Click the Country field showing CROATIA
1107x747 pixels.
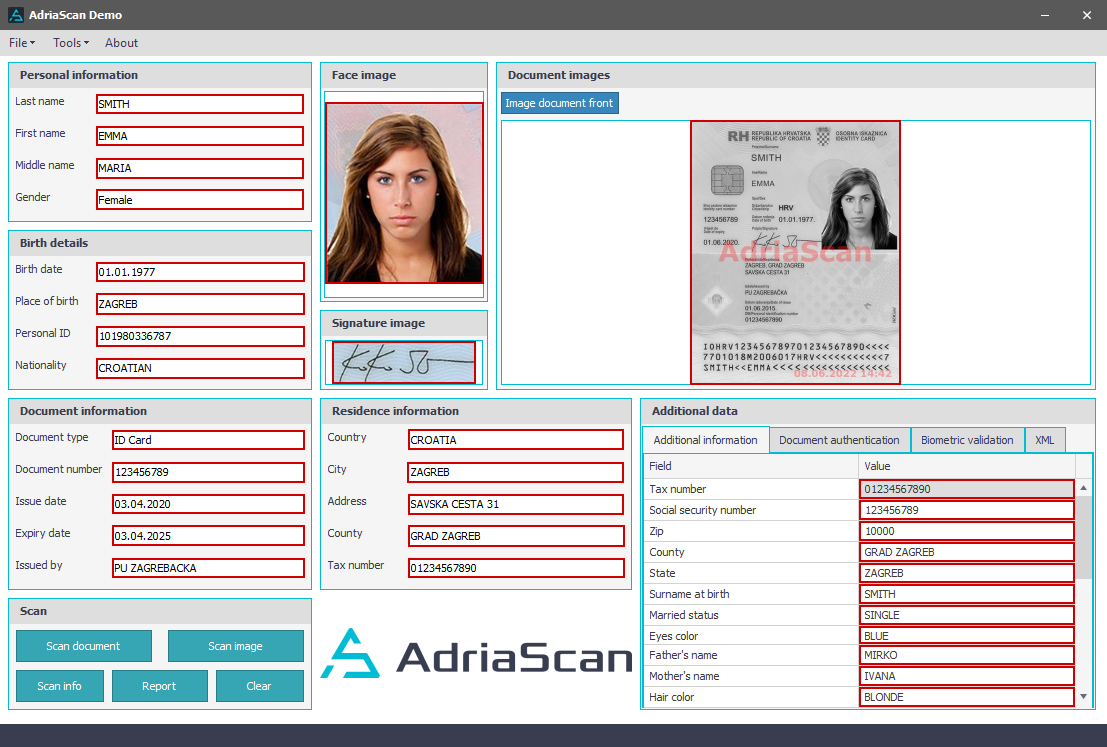[x=515, y=440]
